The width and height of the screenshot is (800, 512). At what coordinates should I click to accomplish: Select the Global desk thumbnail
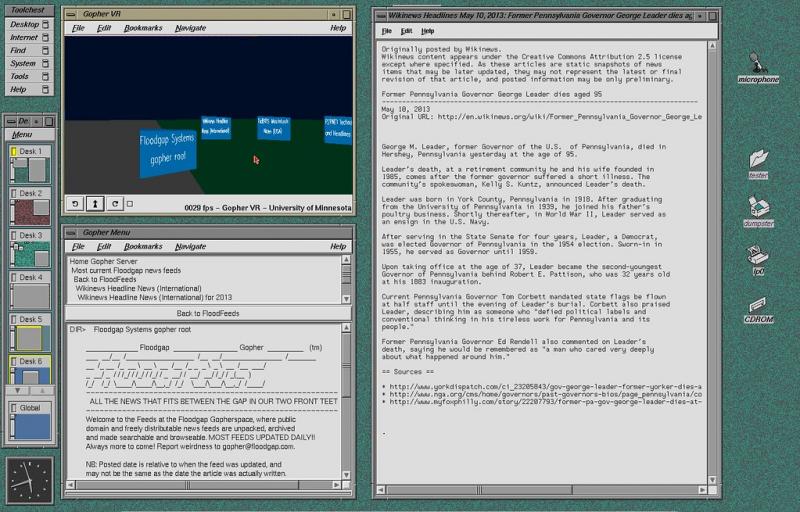[30, 421]
